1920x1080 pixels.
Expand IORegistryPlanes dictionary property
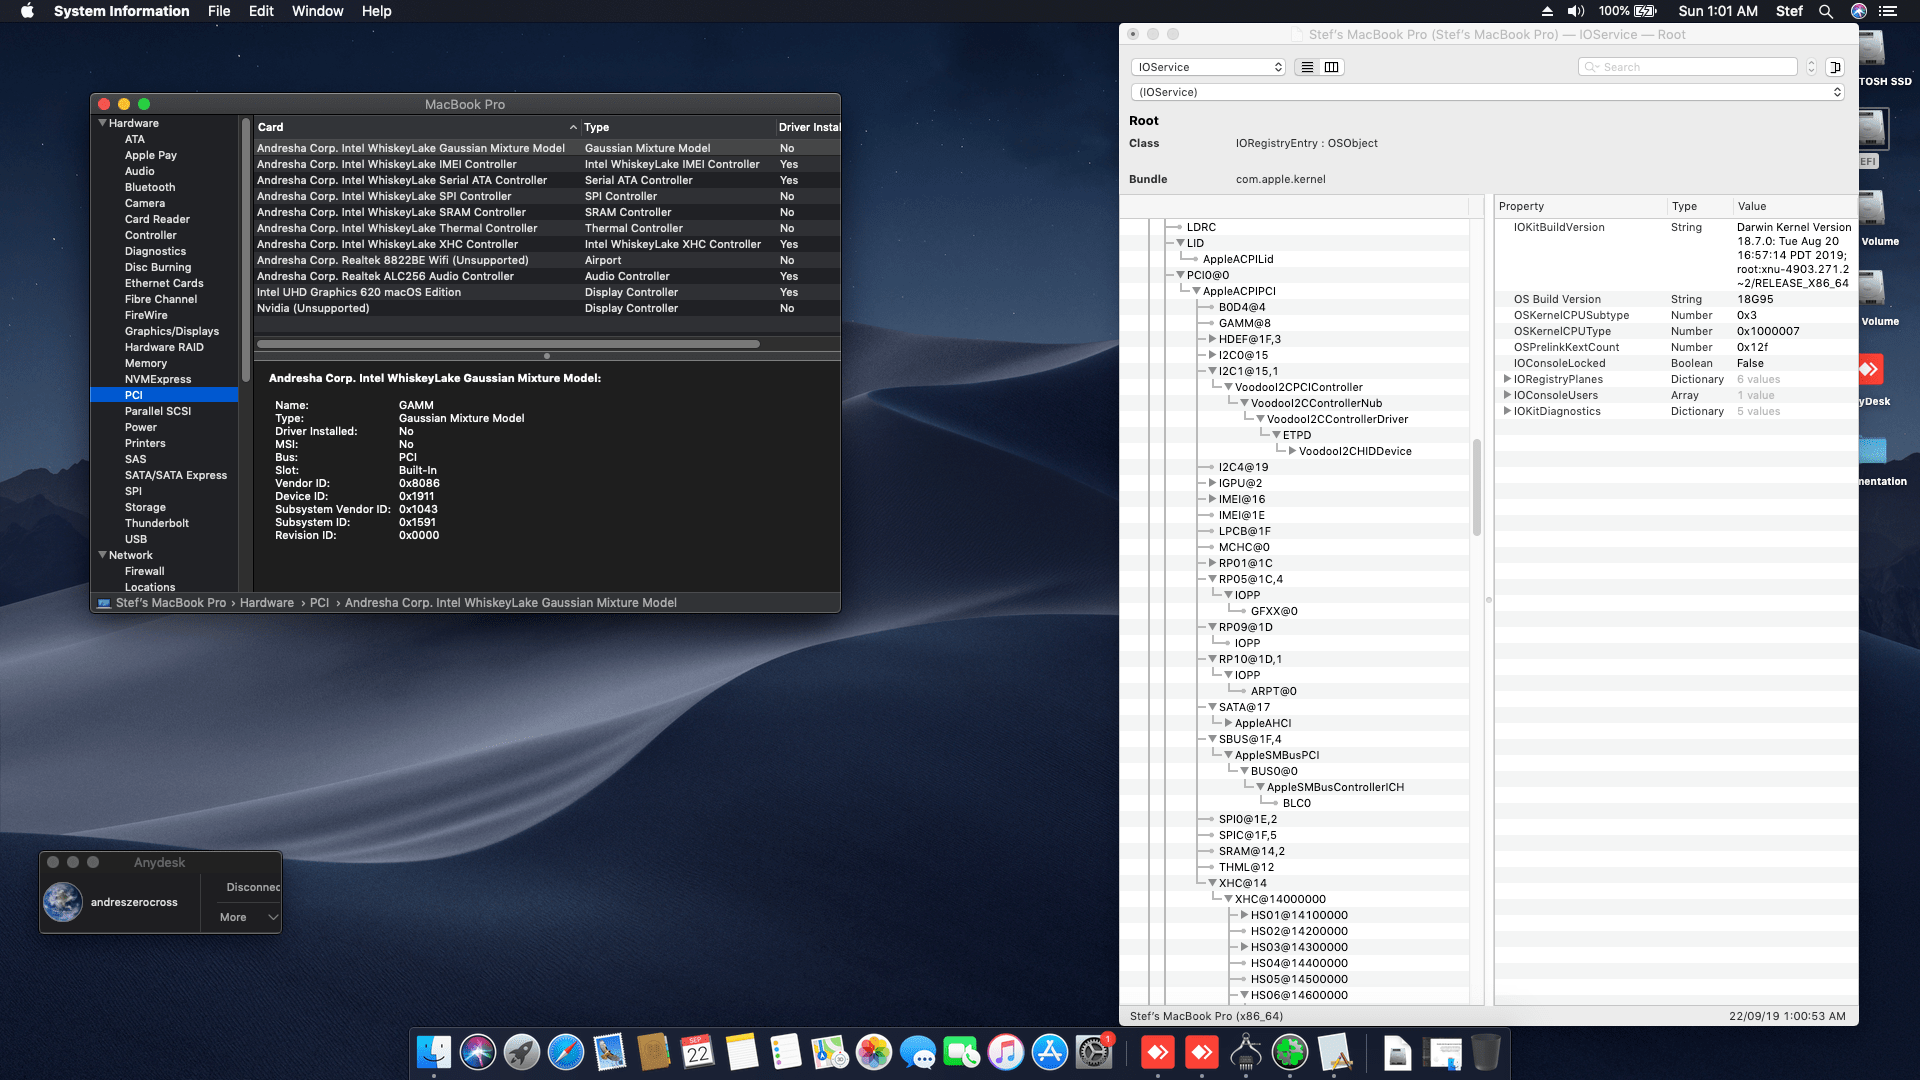1507,379
